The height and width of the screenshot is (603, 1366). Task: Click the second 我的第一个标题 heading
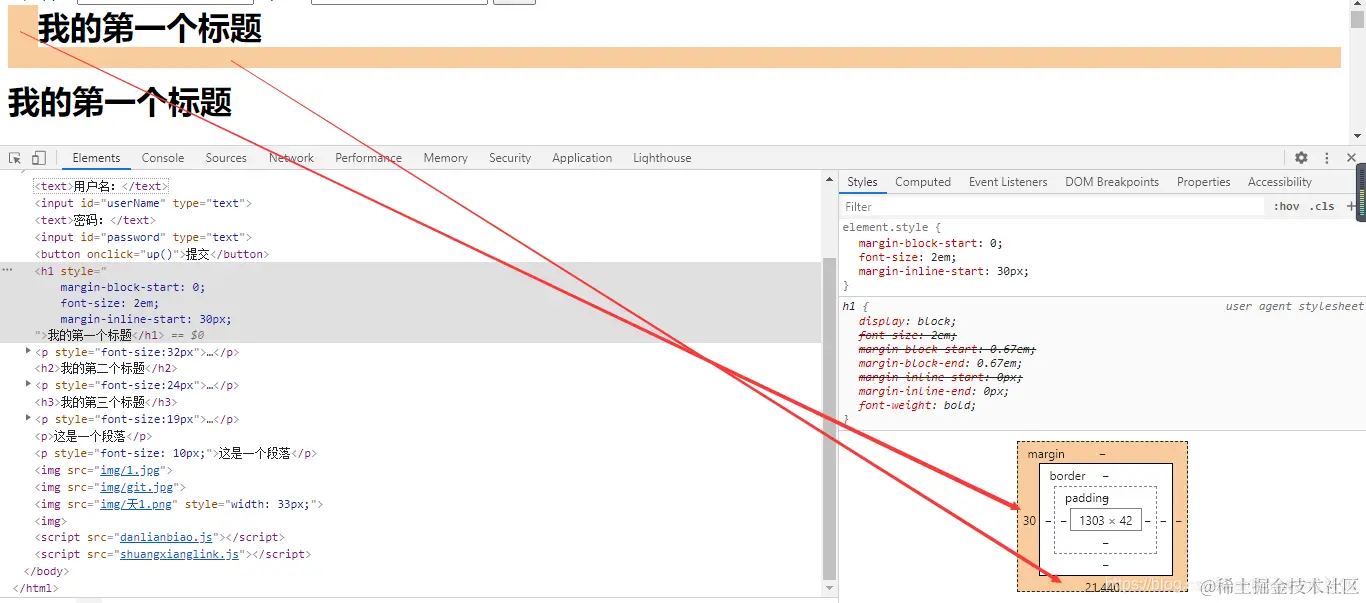[x=120, y=102]
